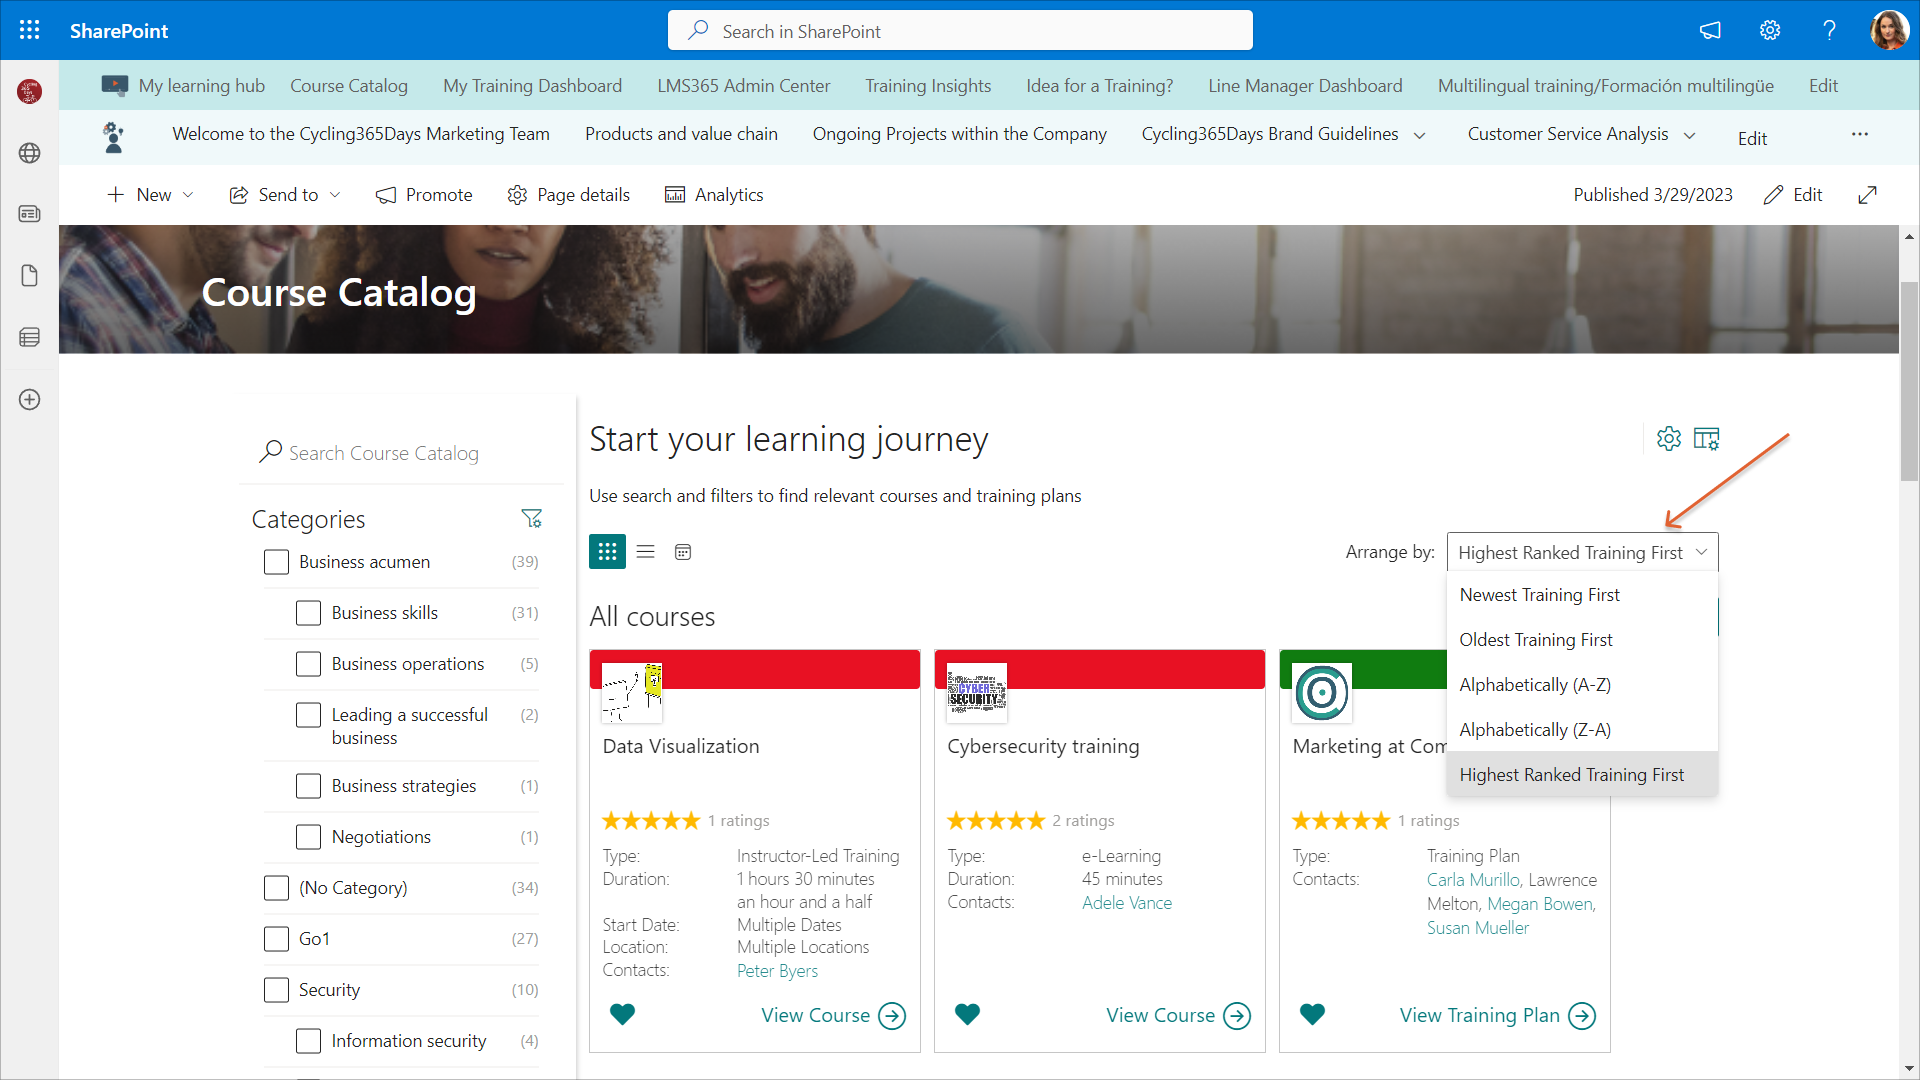Switch to the calendar view icon

[x=683, y=552]
